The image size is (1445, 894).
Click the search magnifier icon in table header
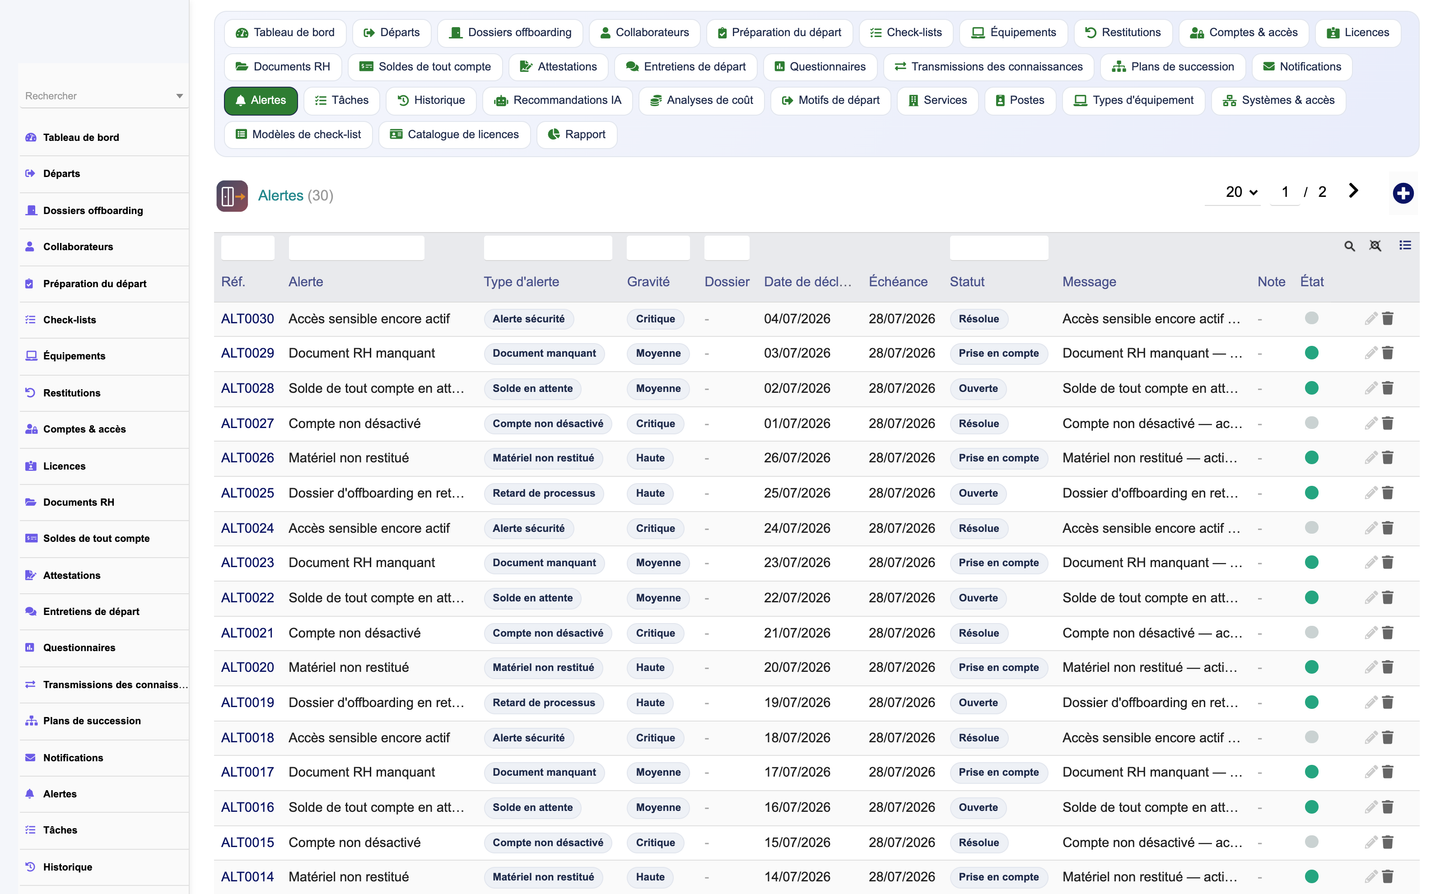[1349, 246]
